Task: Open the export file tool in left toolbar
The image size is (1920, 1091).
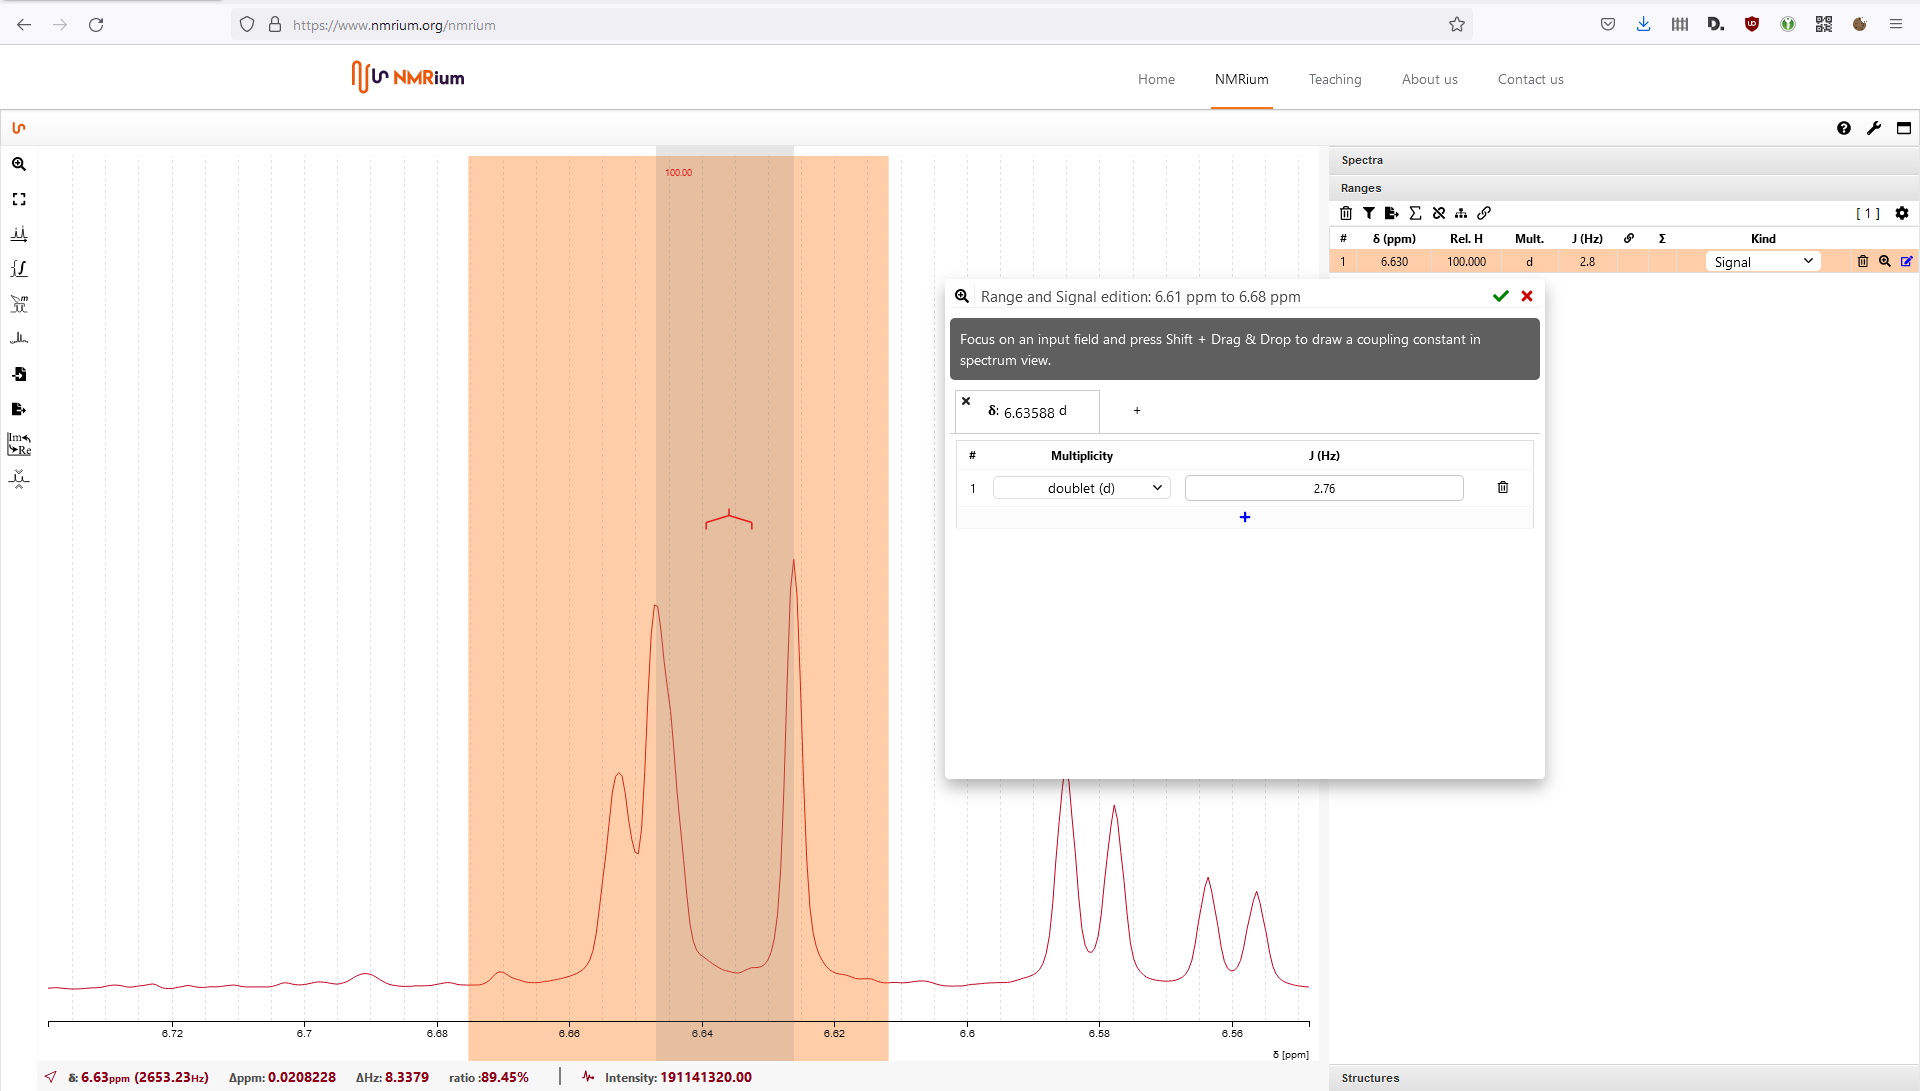Action: click(19, 409)
